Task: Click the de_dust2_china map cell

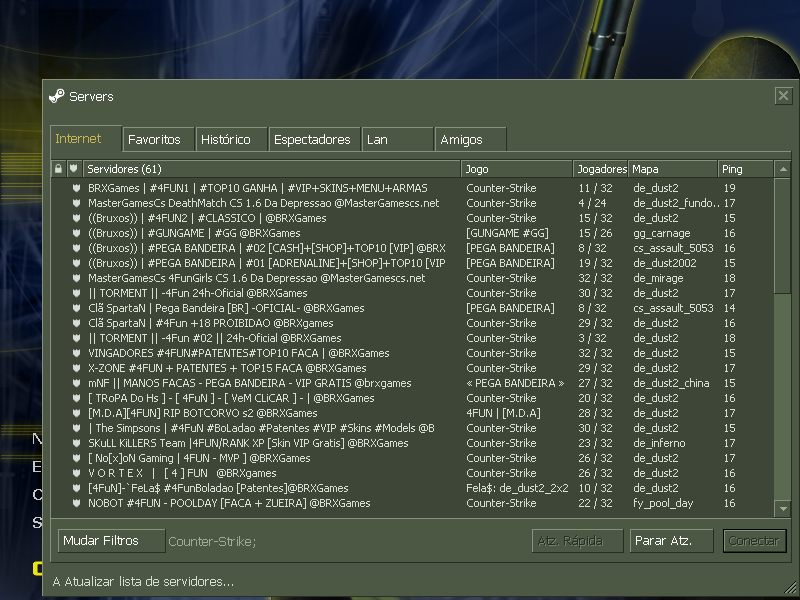Action: click(671, 383)
